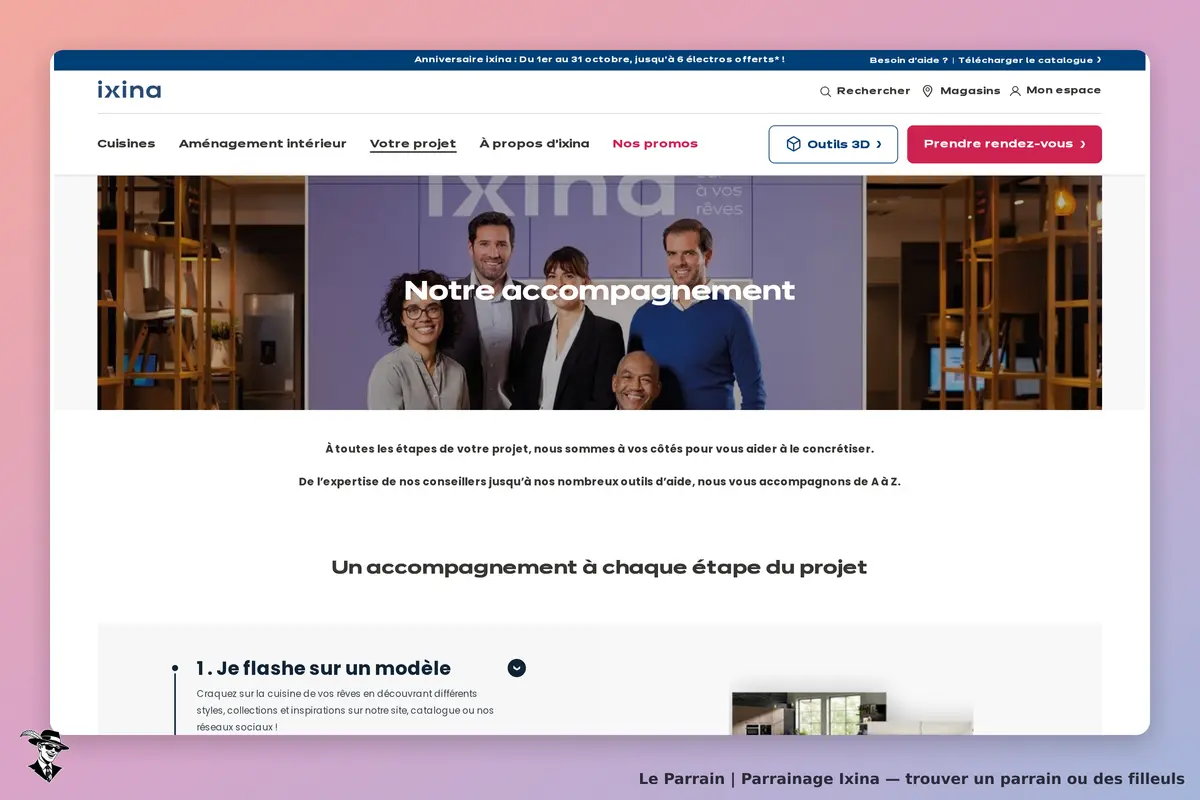Click the Magasins location pin icon
The width and height of the screenshot is (1200, 800).
927,91
